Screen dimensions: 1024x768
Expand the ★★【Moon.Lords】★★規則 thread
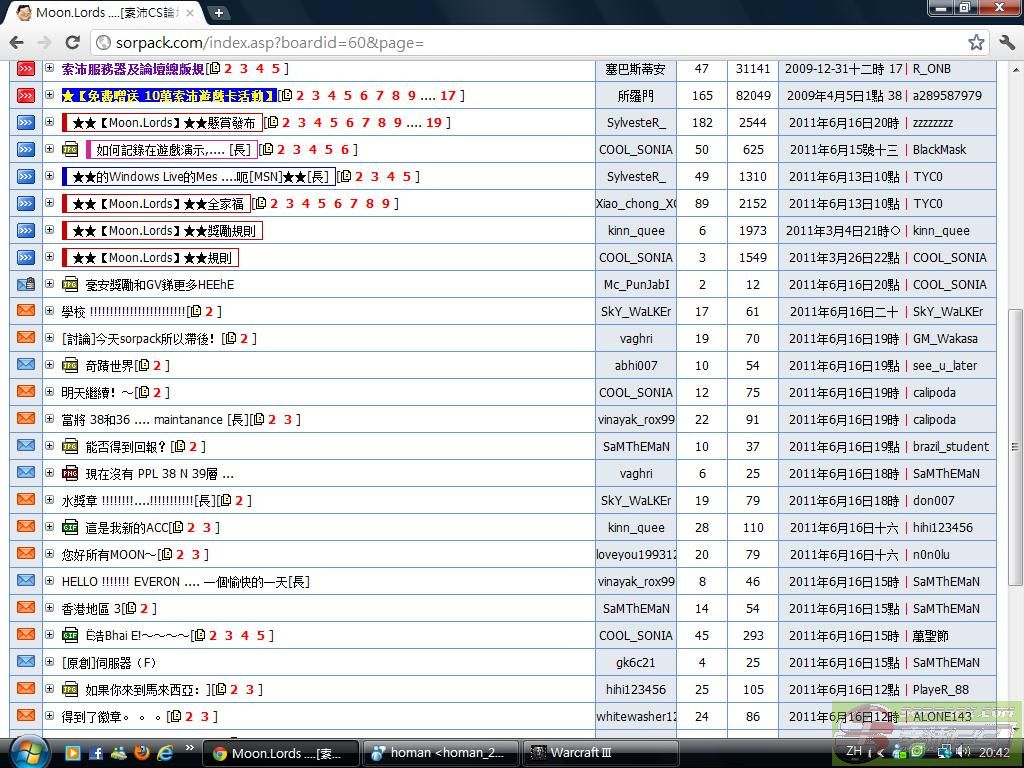click(49, 257)
